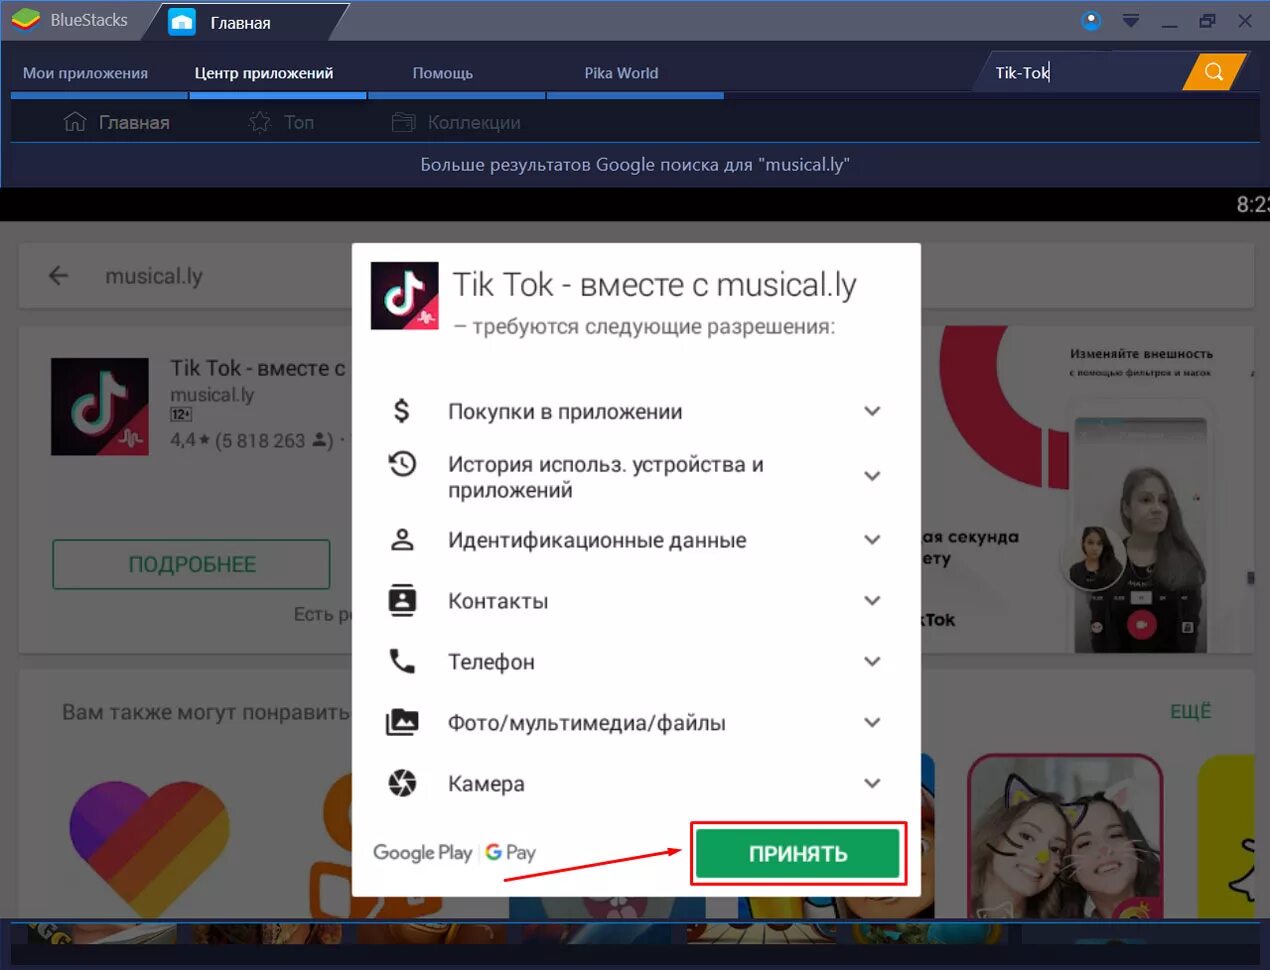Open the title bar dropdown menu arrow
1270x970 pixels.
[1131, 20]
